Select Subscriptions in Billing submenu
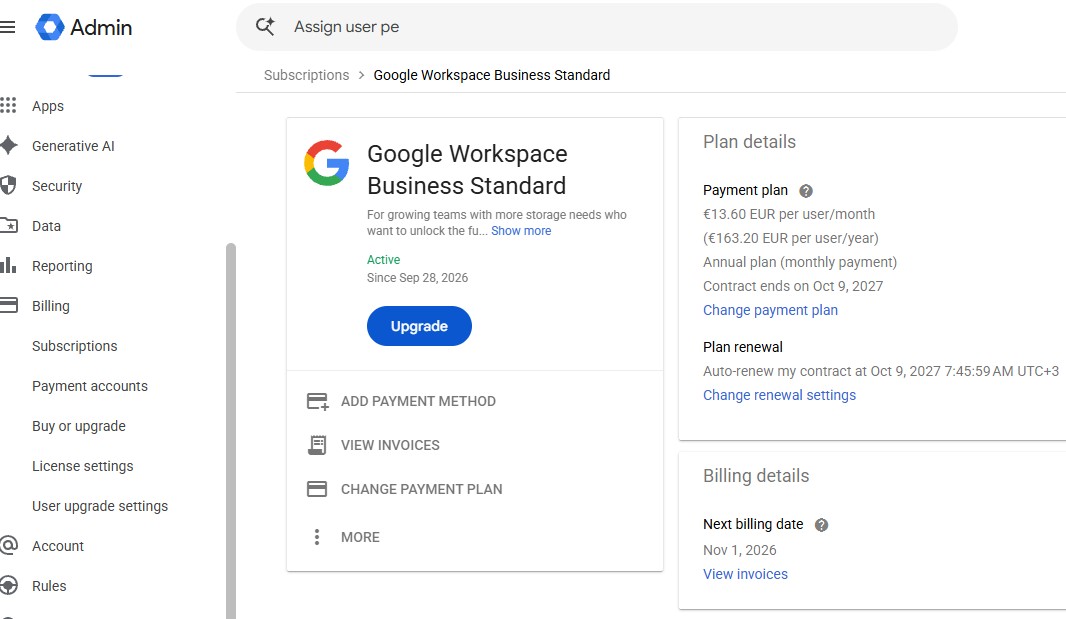 click(x=75, y=346)
